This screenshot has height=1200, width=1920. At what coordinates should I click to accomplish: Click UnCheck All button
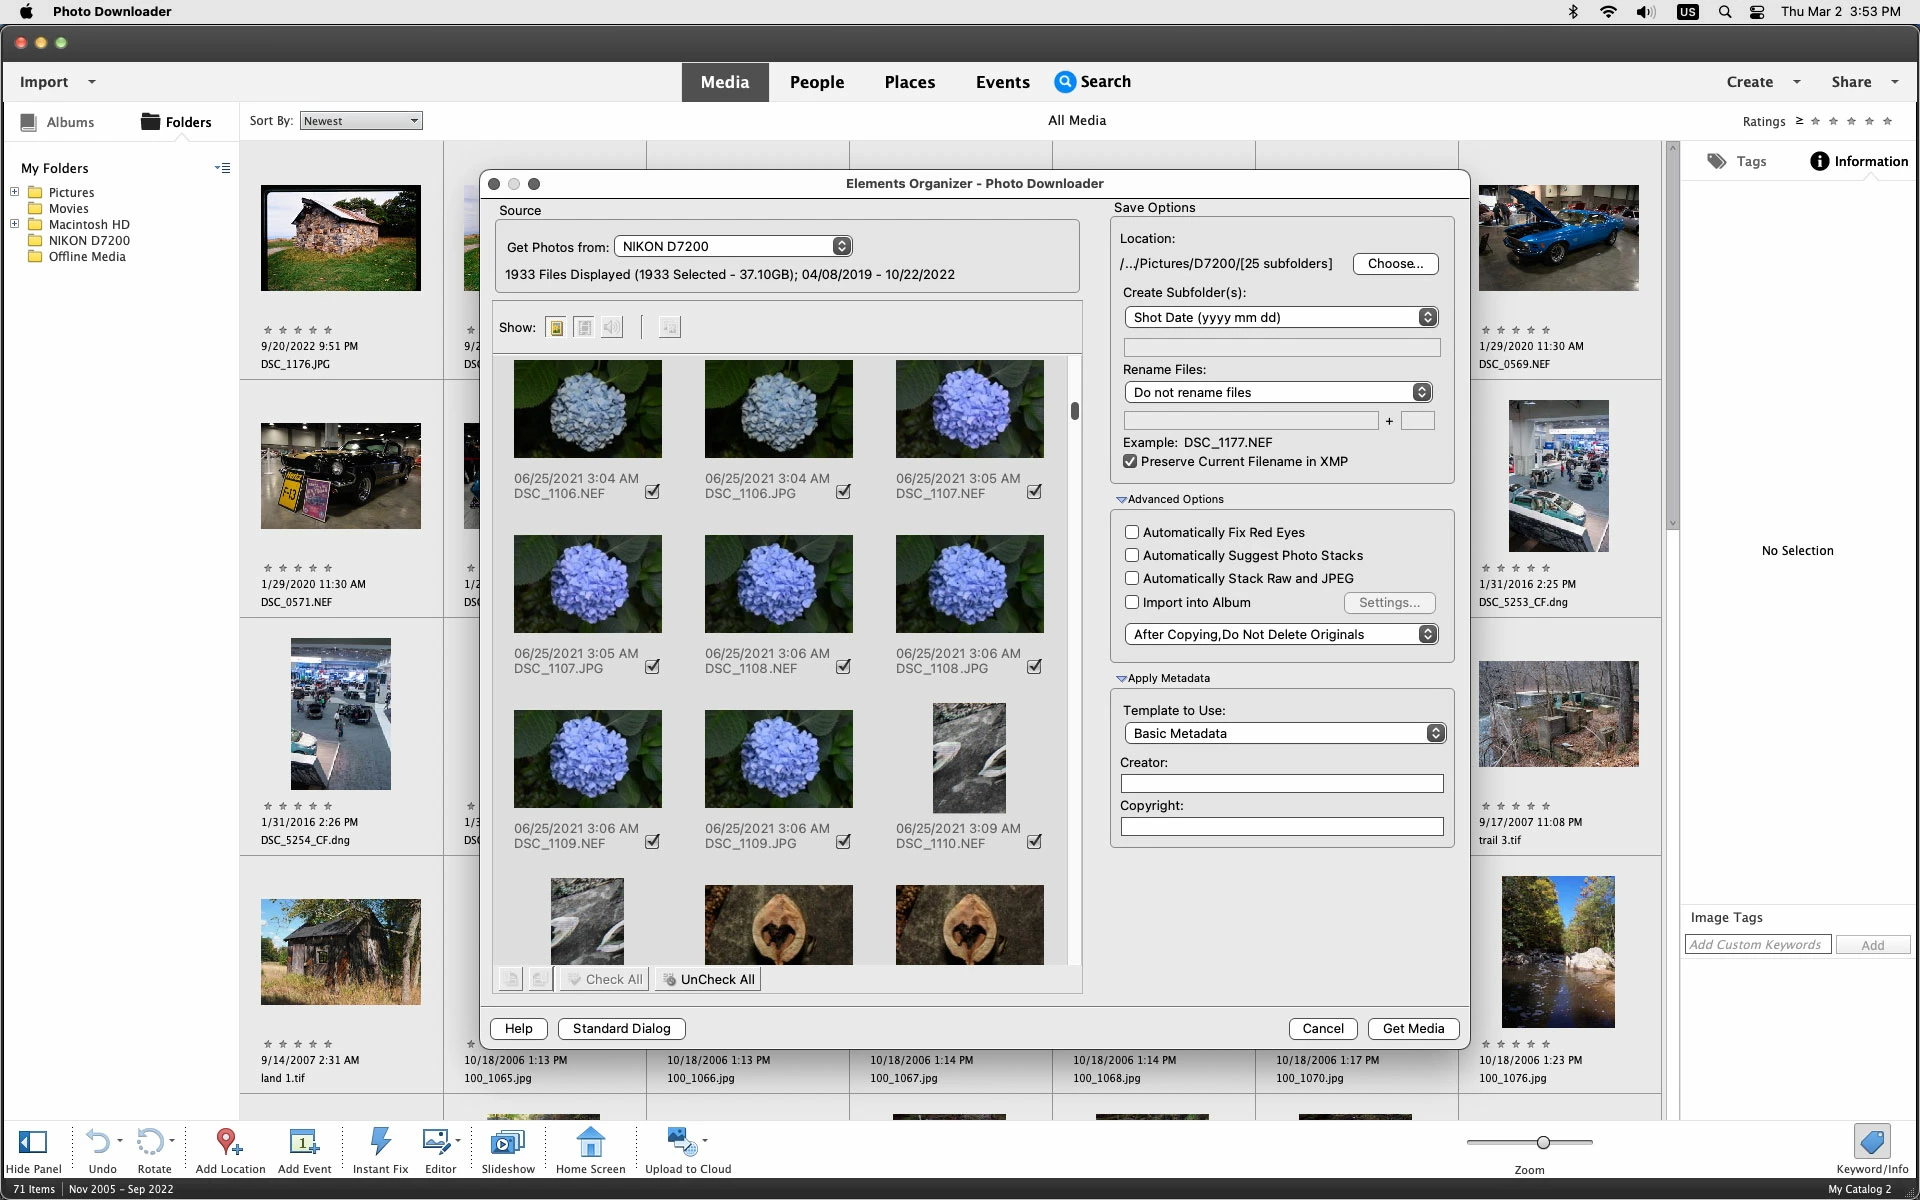pyautogui.click(x=708, y=979)
